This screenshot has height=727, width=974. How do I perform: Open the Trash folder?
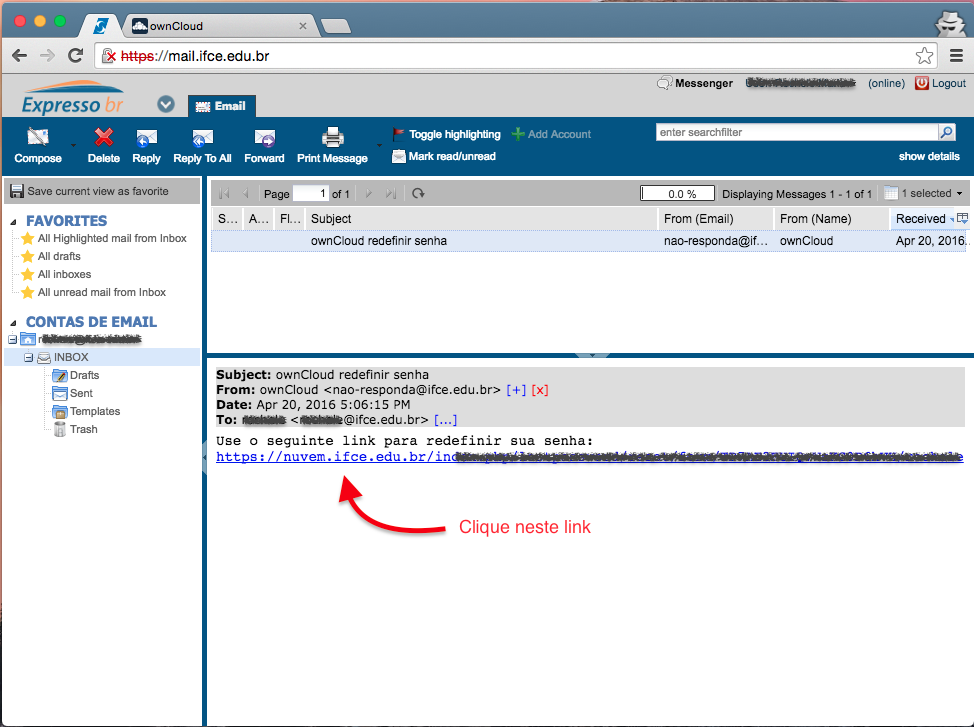(x=83, y=429)
